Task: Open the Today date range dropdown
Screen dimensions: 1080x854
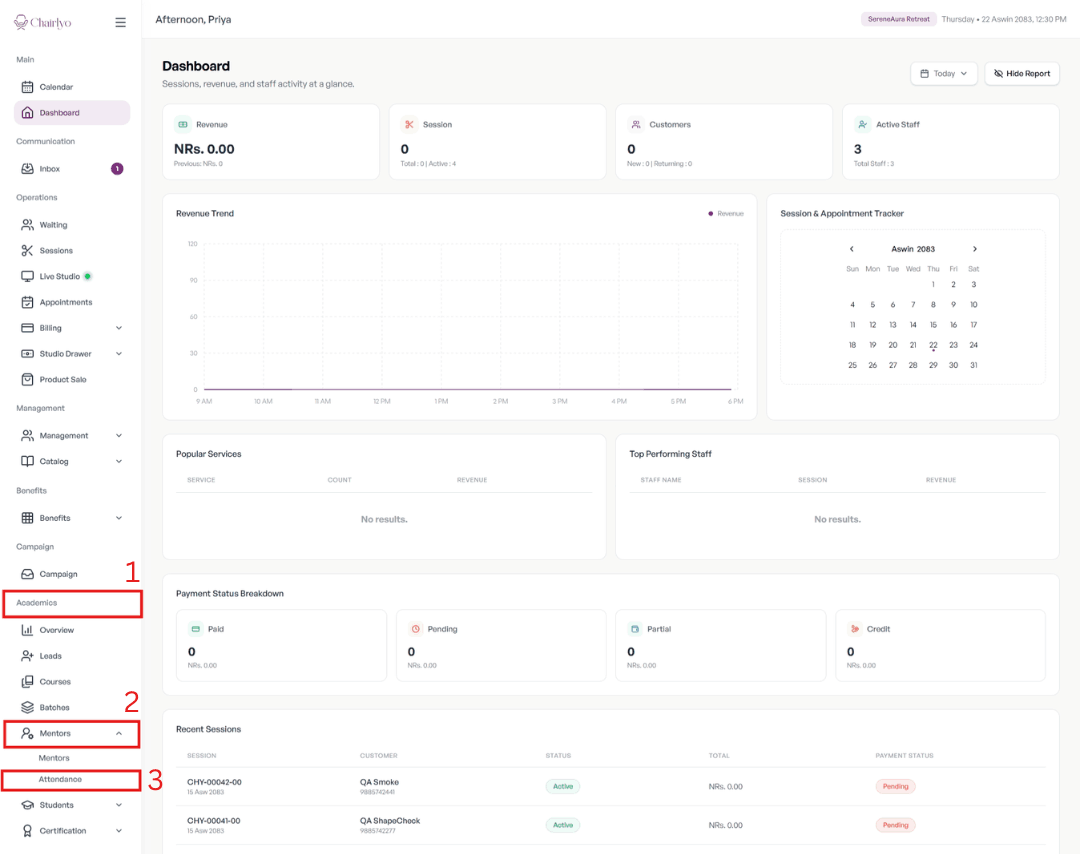Action: [x=944, y=74]
